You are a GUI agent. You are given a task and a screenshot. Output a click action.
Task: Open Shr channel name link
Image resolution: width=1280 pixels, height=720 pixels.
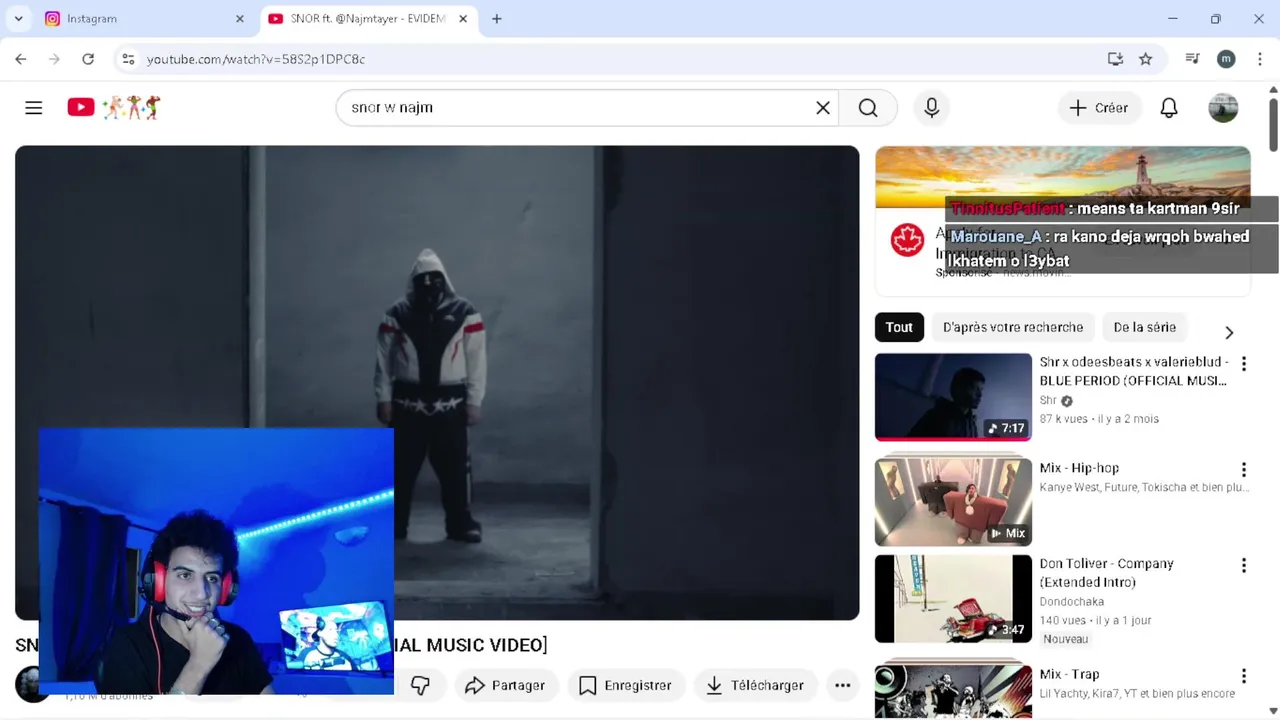pyautogui.click(x=1048, y=400)
